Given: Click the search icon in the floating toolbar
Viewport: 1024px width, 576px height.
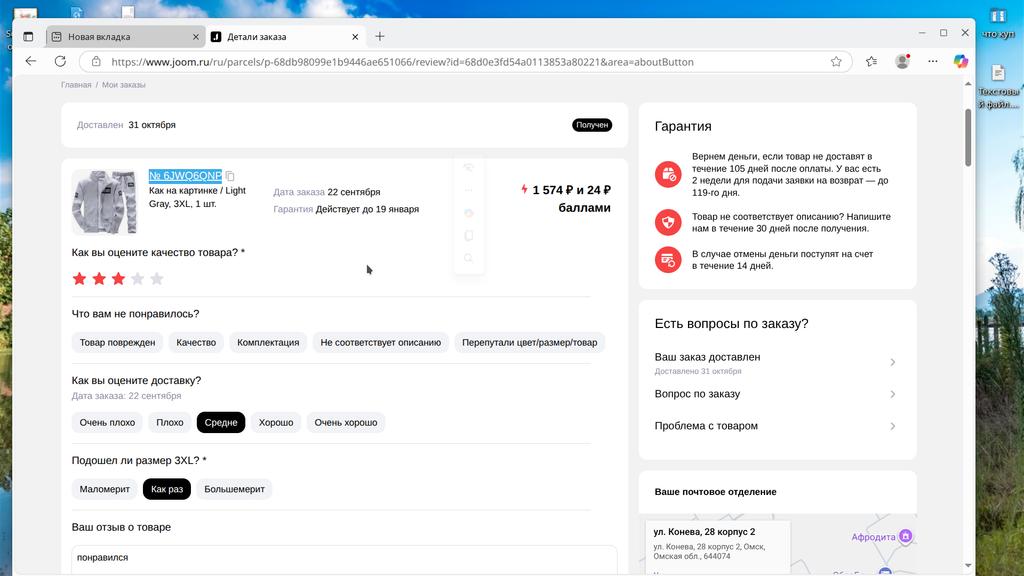Looking at the screenshot, I should click(x=468, y=258).
